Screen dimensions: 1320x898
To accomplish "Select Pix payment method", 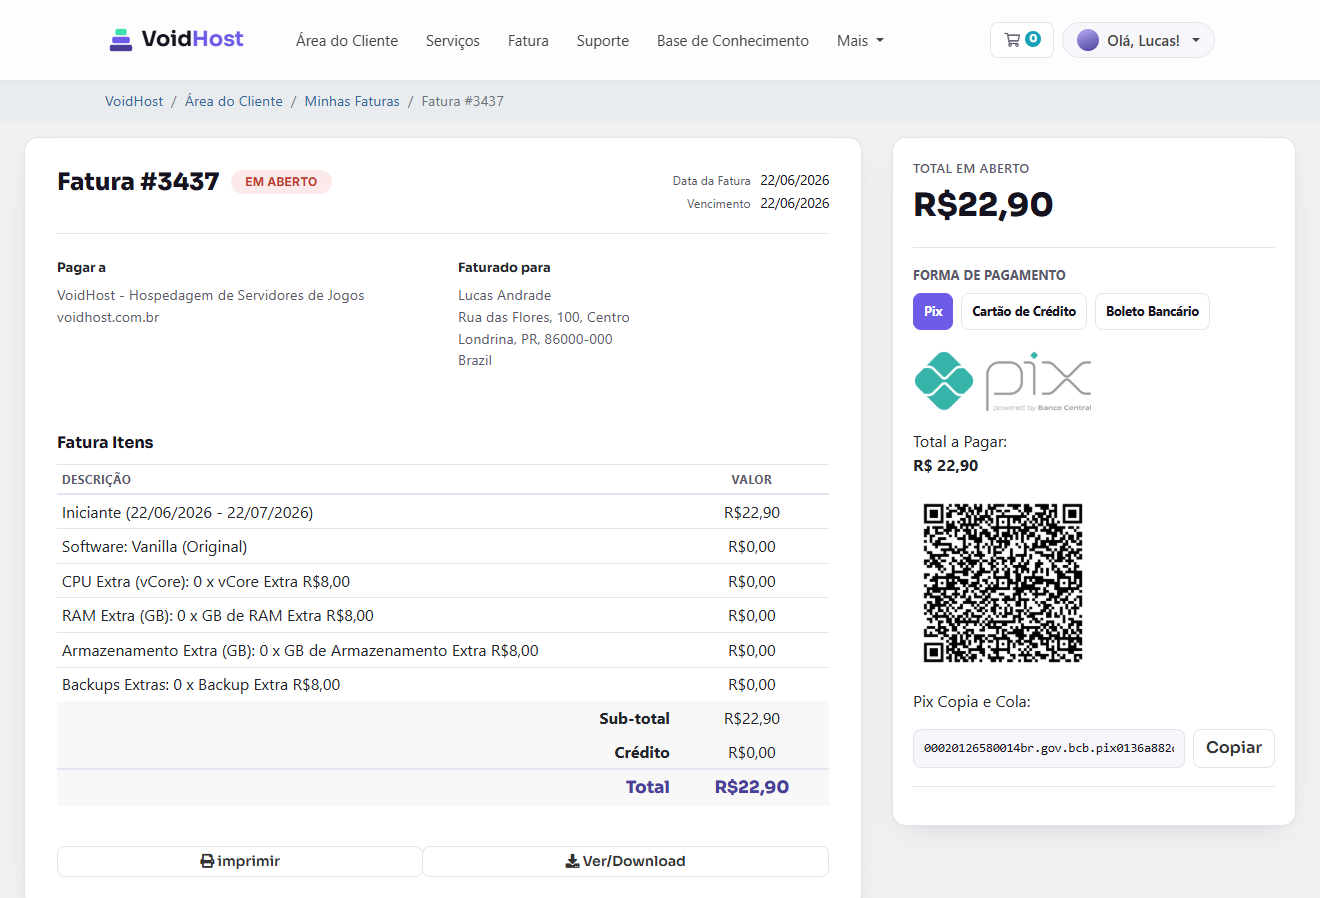I will click(933, 311).
